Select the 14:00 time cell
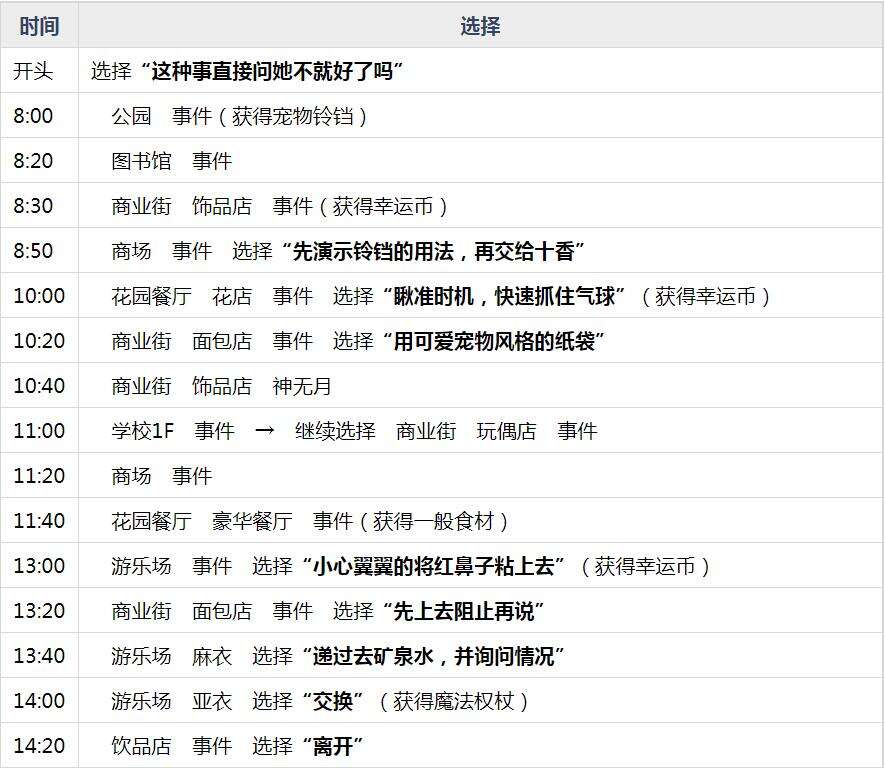Screen dimensions: 885x768 coord(39,700)
